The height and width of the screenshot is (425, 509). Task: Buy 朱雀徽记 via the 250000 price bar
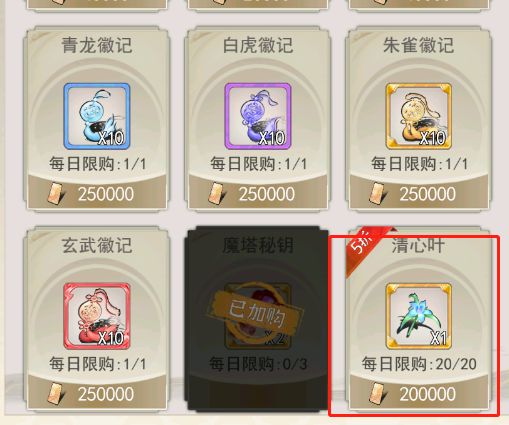pos(419,193)
